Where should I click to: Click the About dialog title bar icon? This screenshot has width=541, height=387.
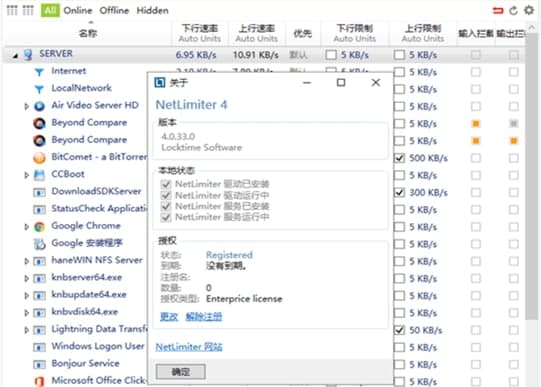(x=160, y=82)
